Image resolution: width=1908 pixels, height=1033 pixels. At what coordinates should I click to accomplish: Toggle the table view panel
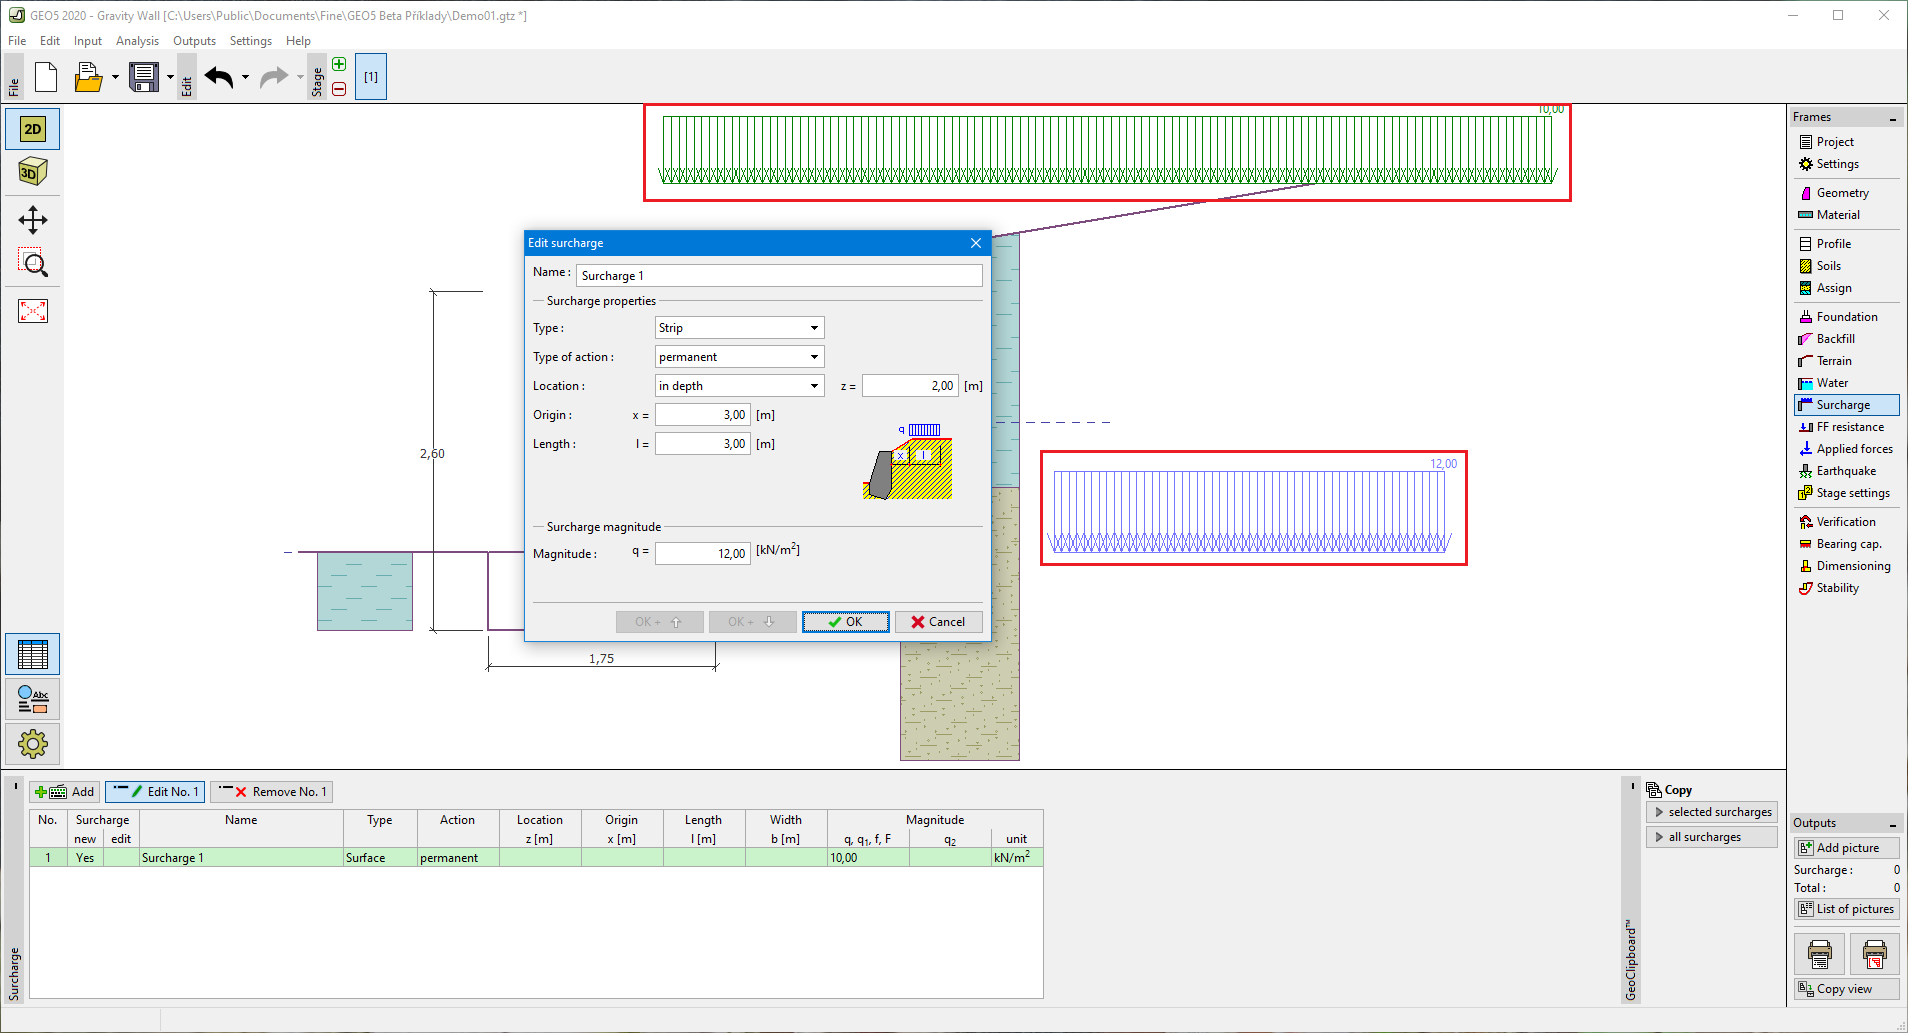point(33,655)
